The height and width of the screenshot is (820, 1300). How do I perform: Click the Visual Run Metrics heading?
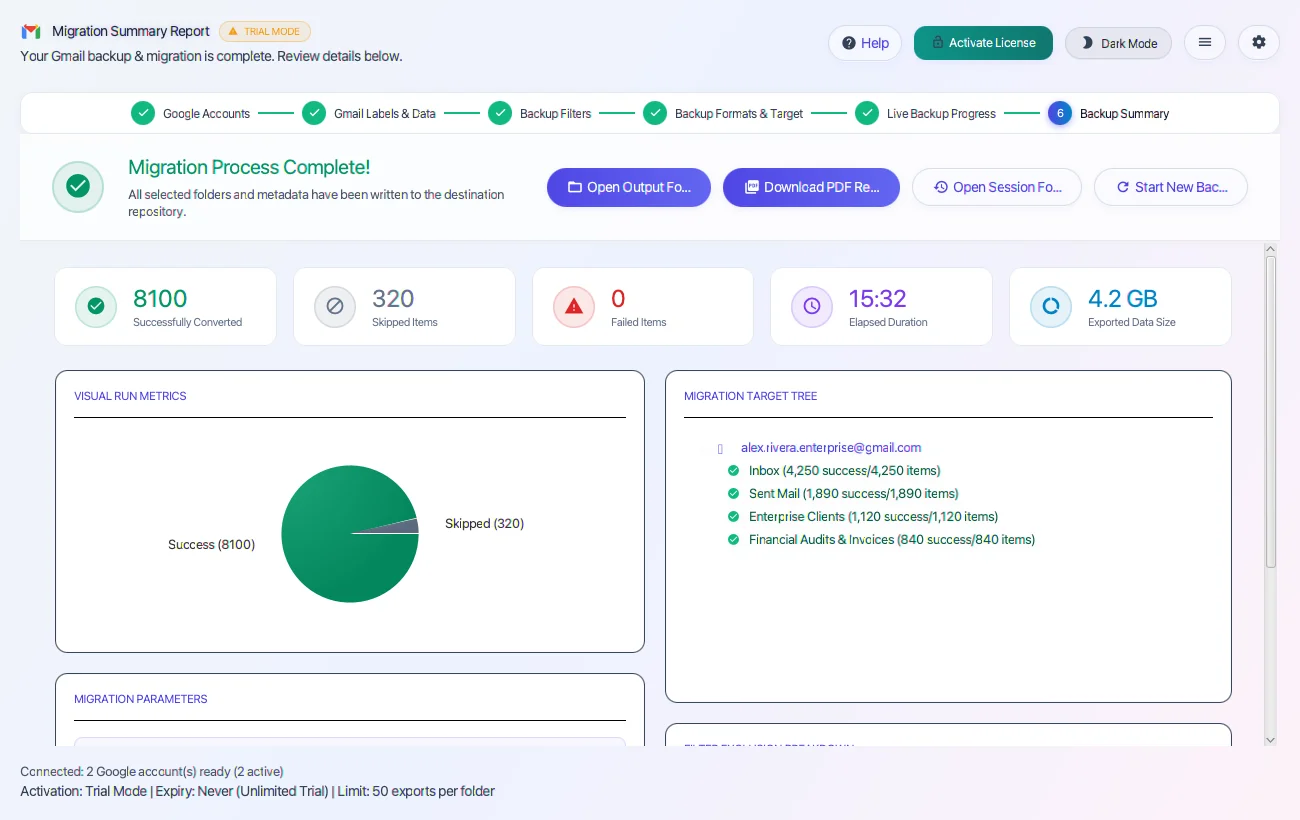tap(130, 396)
